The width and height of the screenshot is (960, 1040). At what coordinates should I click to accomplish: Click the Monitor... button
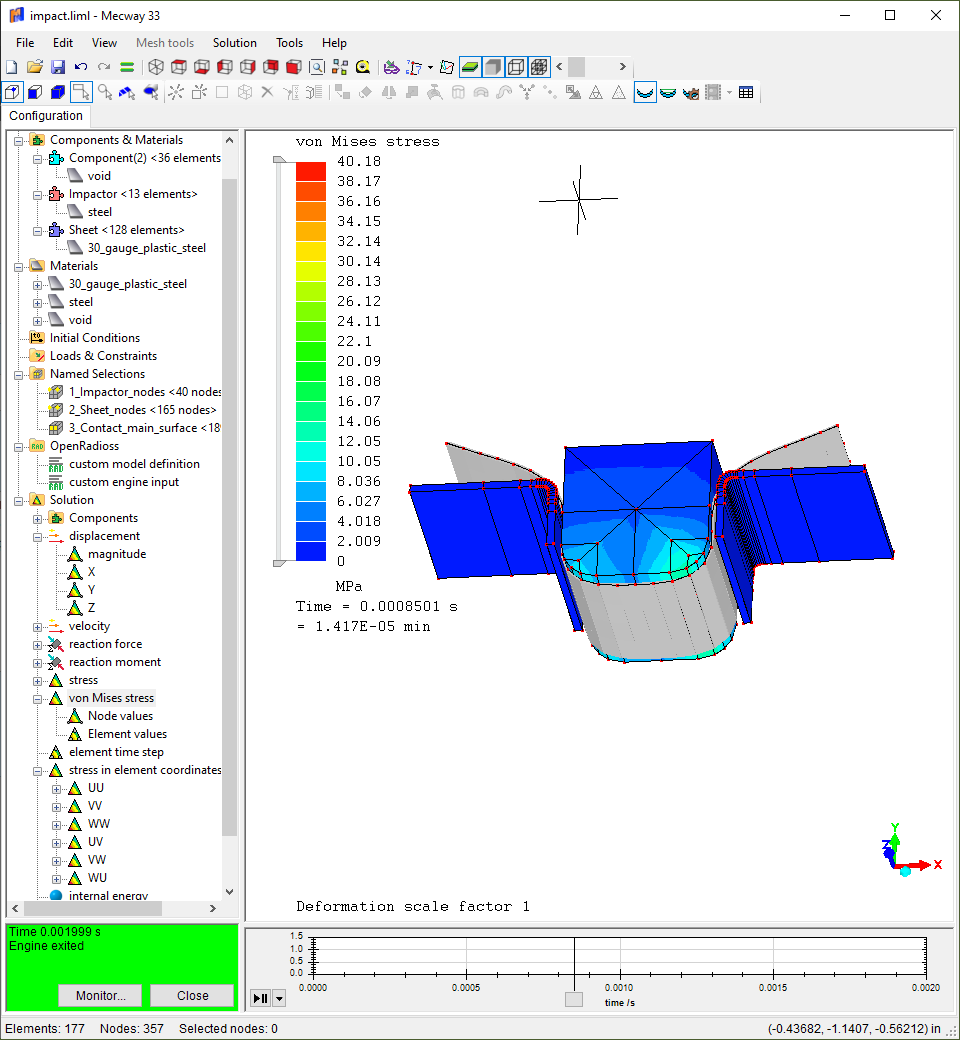[100, 996]
